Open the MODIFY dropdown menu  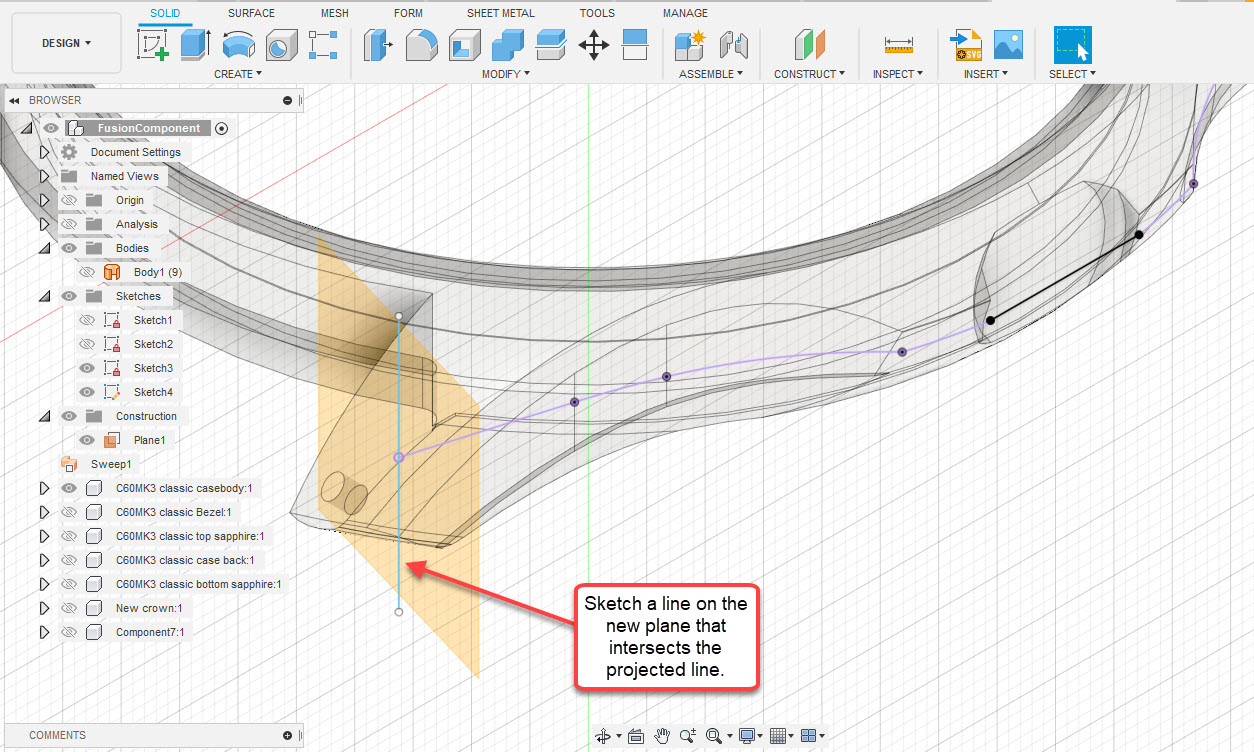tap(502, 73)
